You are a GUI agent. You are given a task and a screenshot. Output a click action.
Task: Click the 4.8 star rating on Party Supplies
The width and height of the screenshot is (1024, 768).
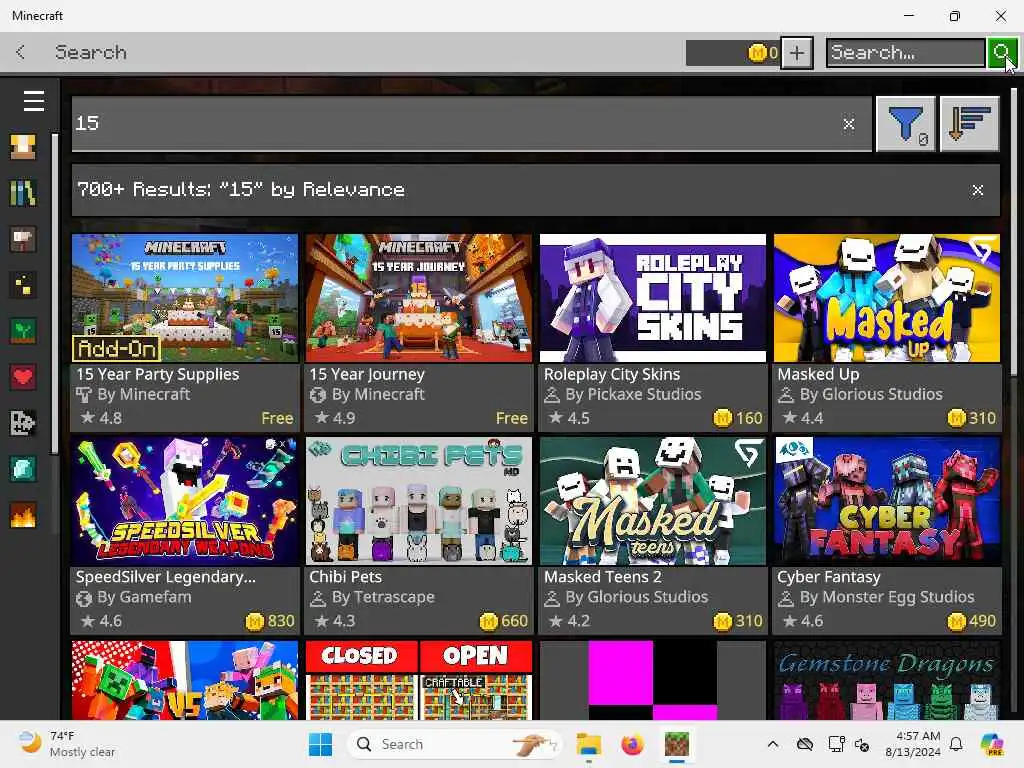pos(101,418)
